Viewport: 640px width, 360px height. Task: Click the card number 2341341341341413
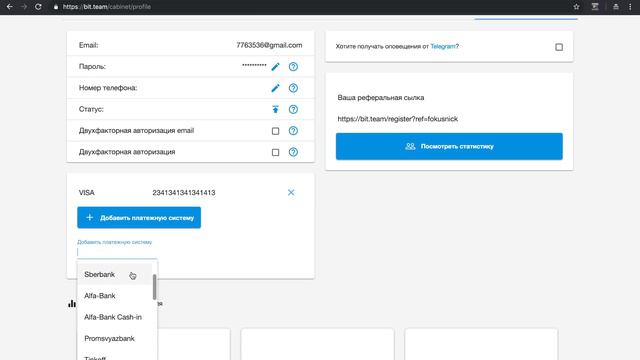[x=184, y=192]
